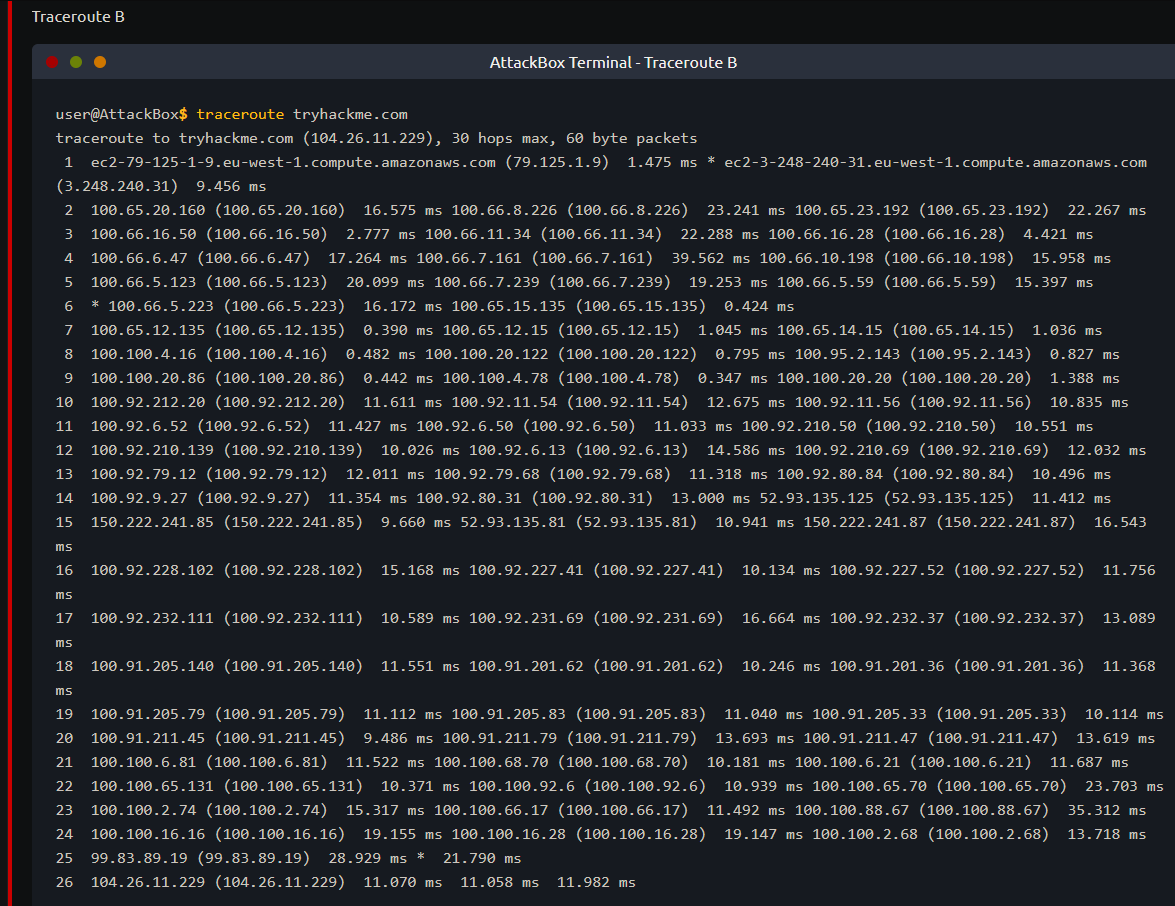Click the hop number 26 at the row start
The image size is (1175, 906).
[x=64, y=882]
